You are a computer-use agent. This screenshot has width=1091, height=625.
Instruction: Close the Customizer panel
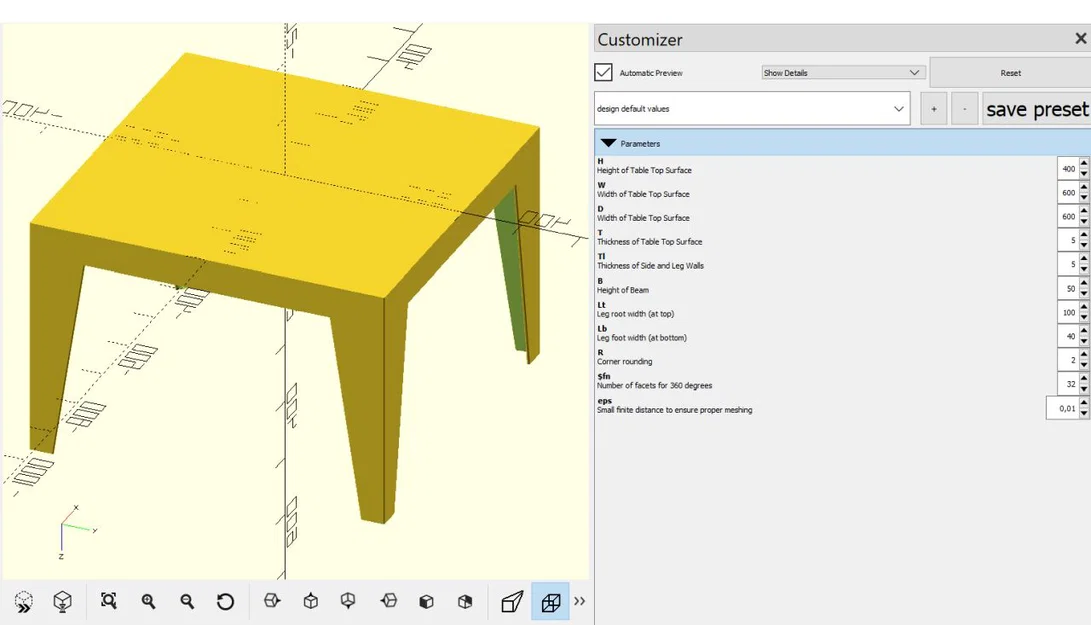1081,39
